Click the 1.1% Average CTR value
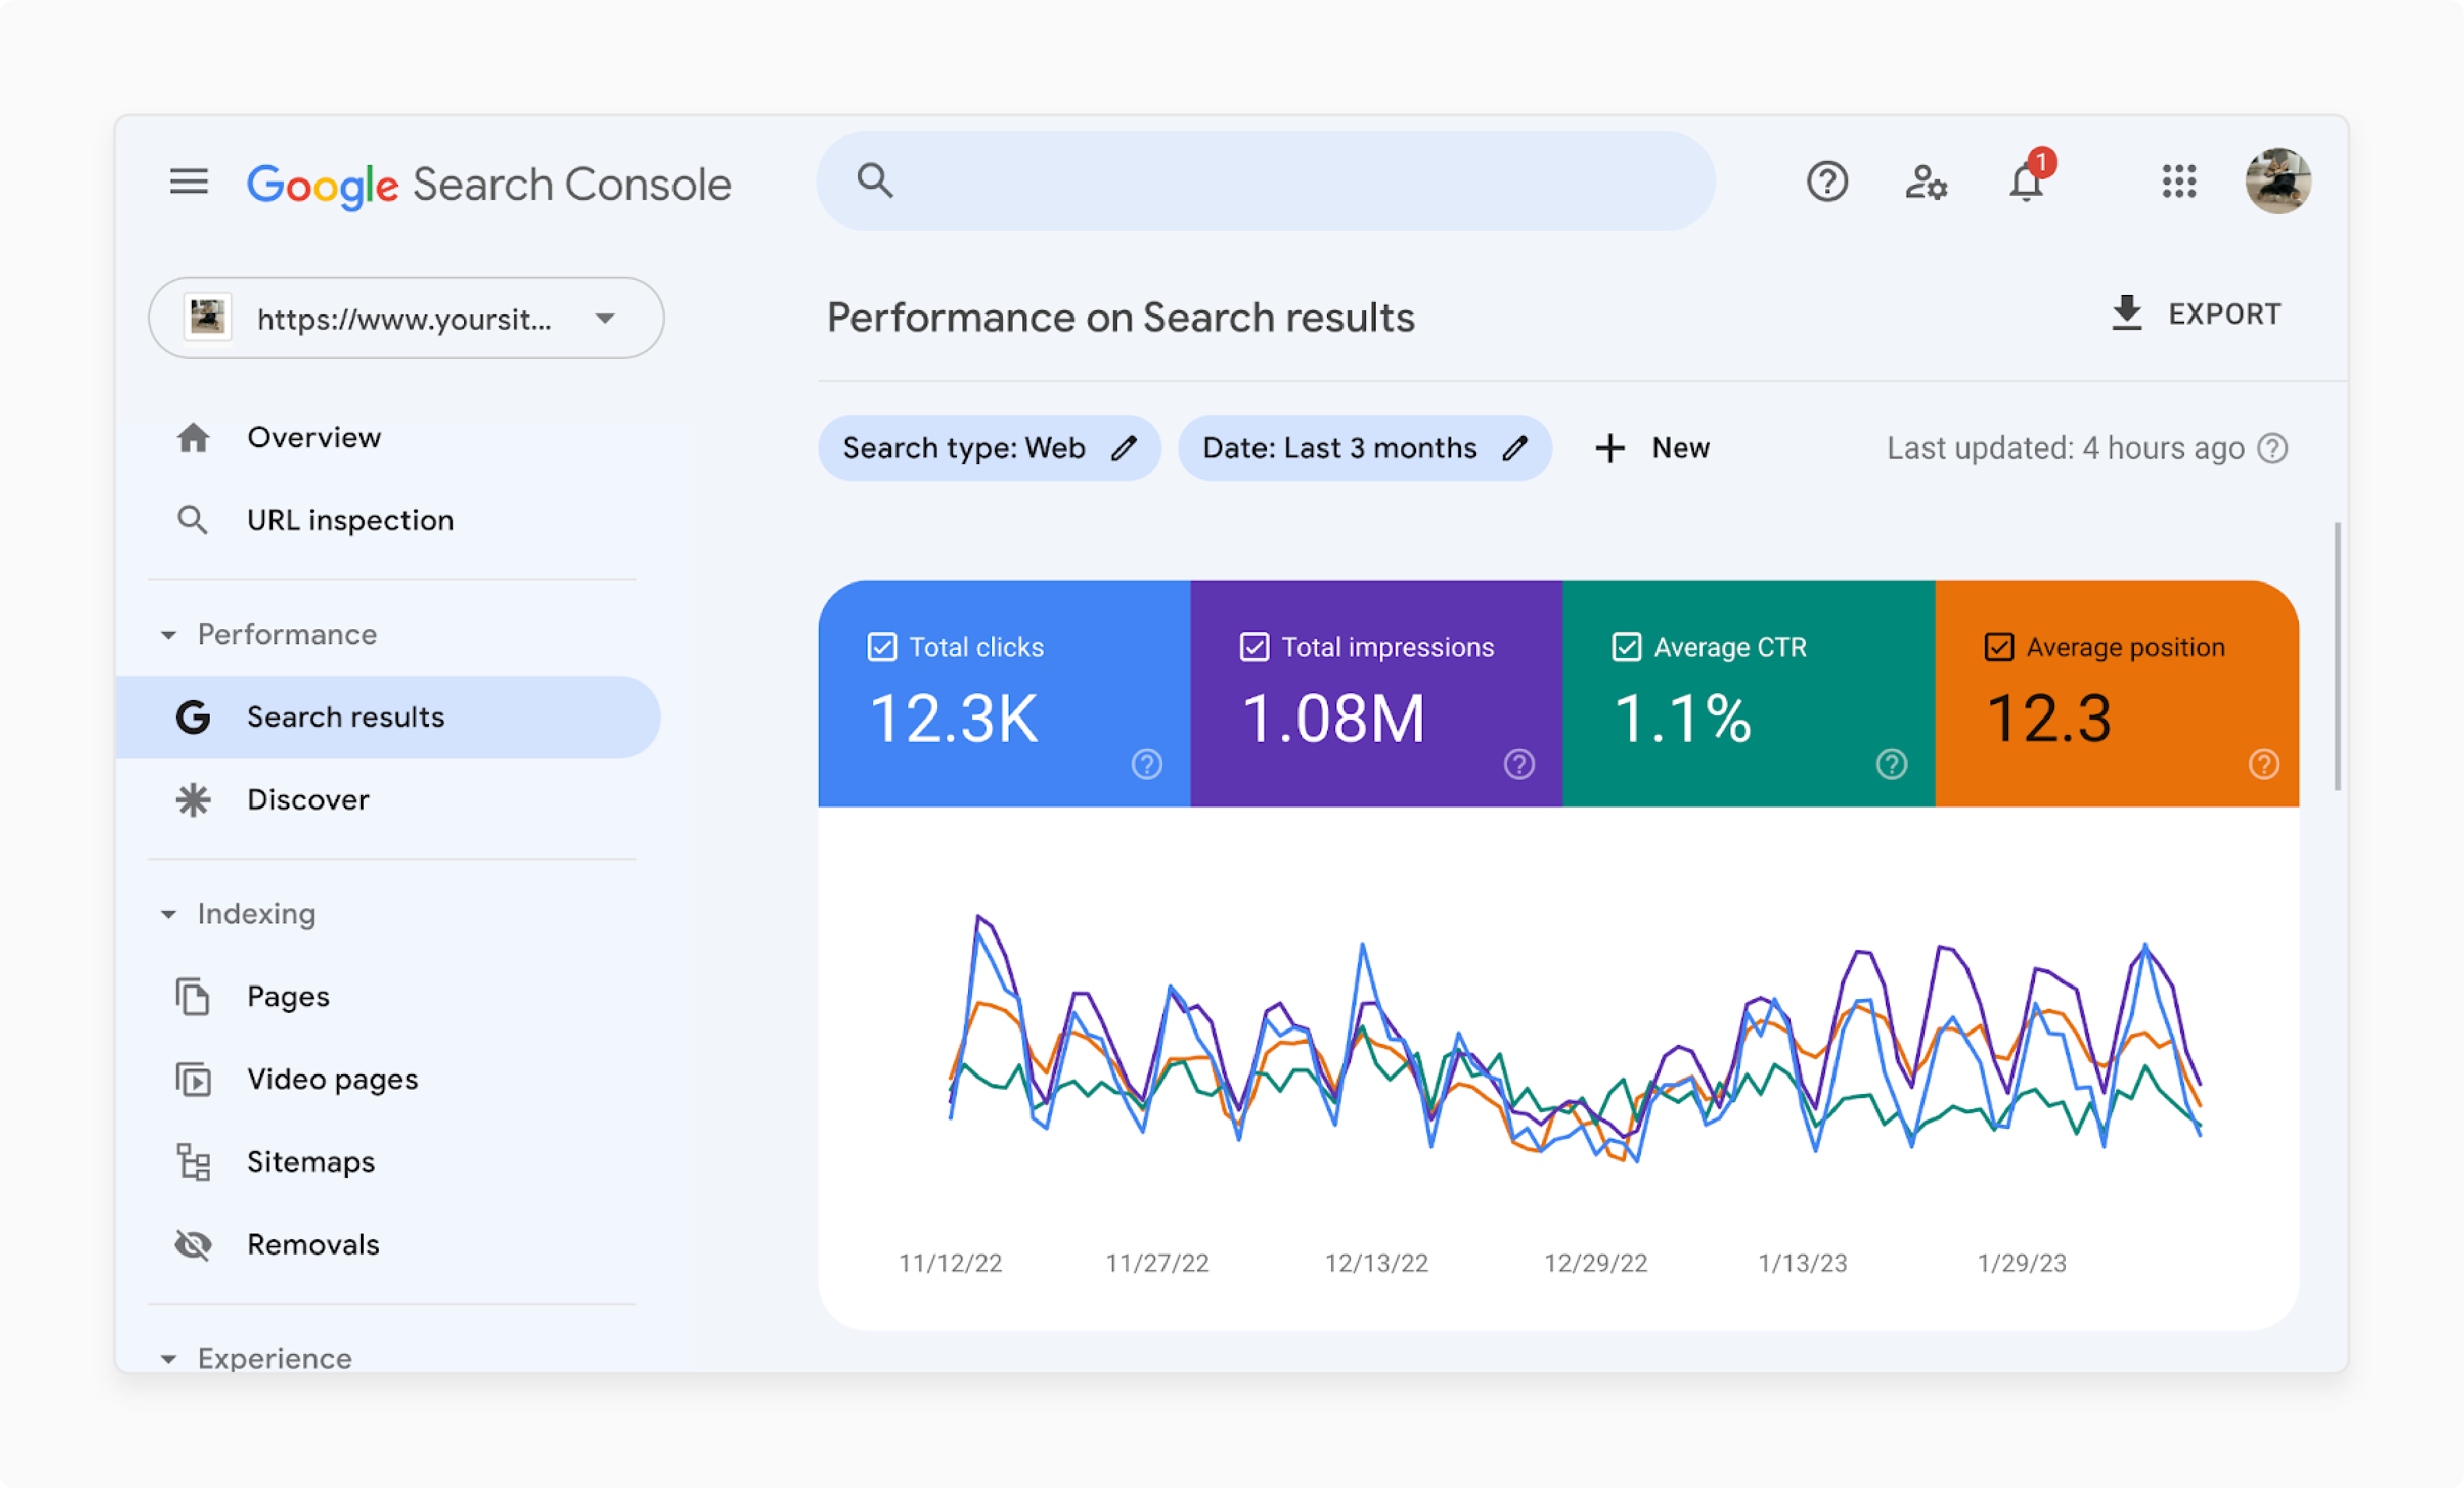Viewport: 2464px width, 1488px height. 1683,718
